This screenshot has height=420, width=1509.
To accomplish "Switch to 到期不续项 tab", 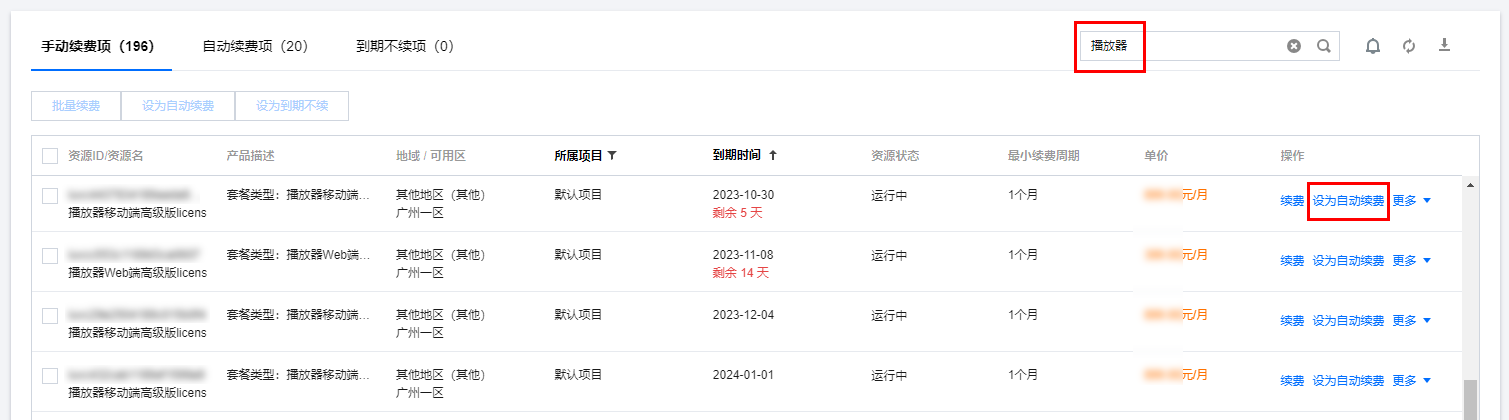I will pyautogui.click(x=404, y=46).
